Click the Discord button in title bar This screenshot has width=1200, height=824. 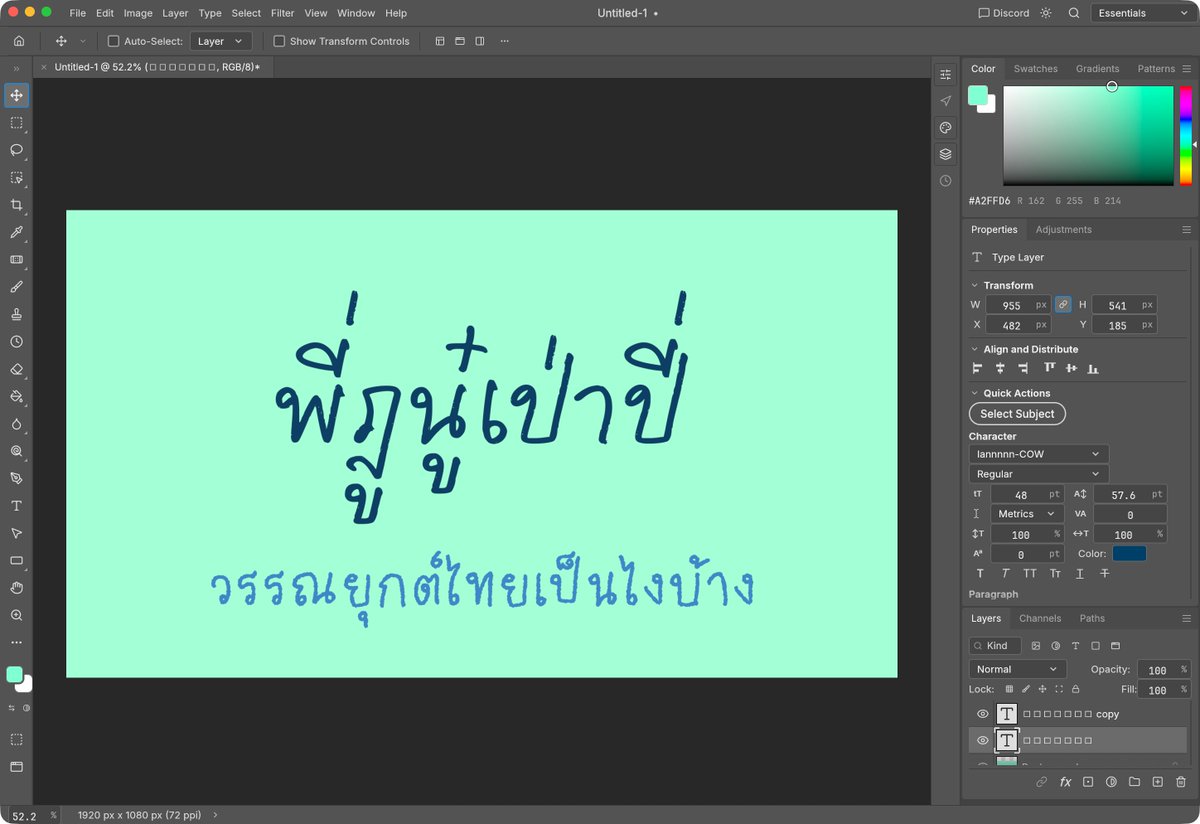click(x=1003, y=13)
